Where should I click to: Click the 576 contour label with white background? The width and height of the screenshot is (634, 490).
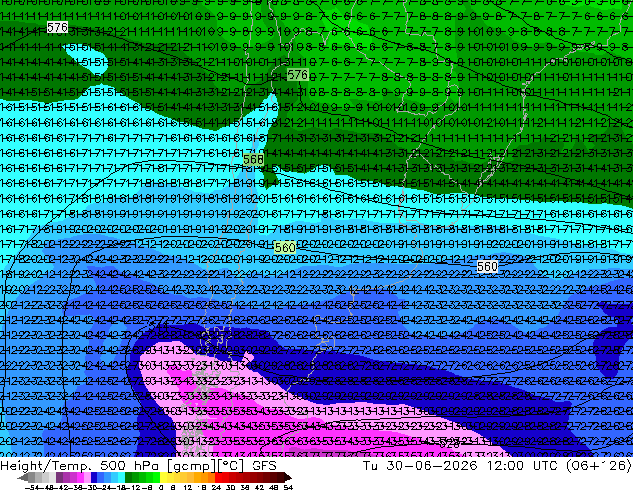[x=57, y=27]
